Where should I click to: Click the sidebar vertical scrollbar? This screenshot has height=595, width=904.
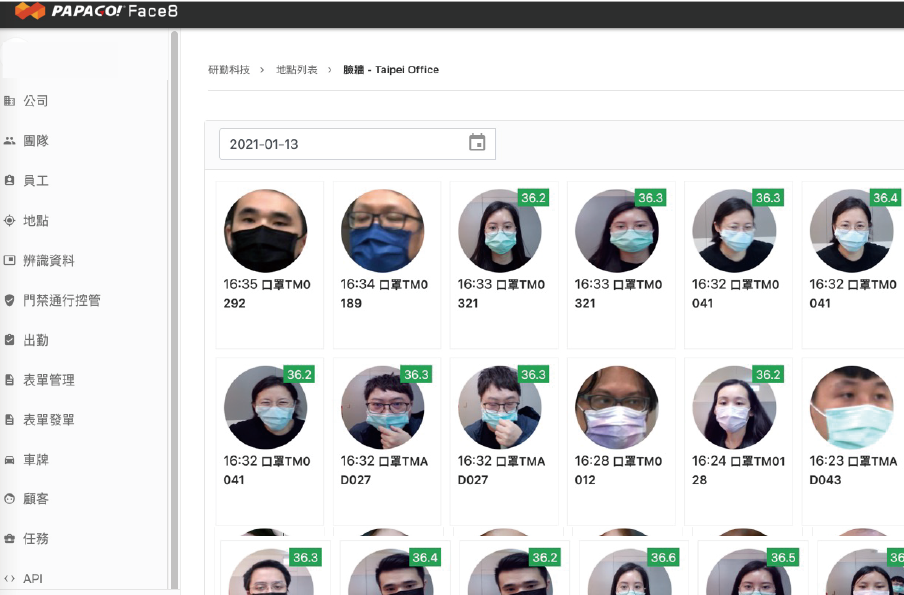[175, 300]
